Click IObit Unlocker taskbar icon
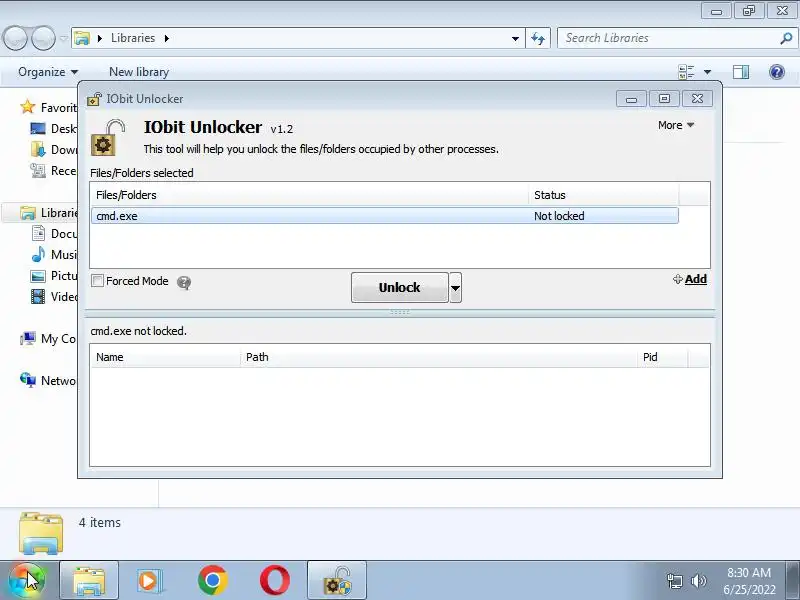This screenshot has height=600, width=800. (337, 581)
